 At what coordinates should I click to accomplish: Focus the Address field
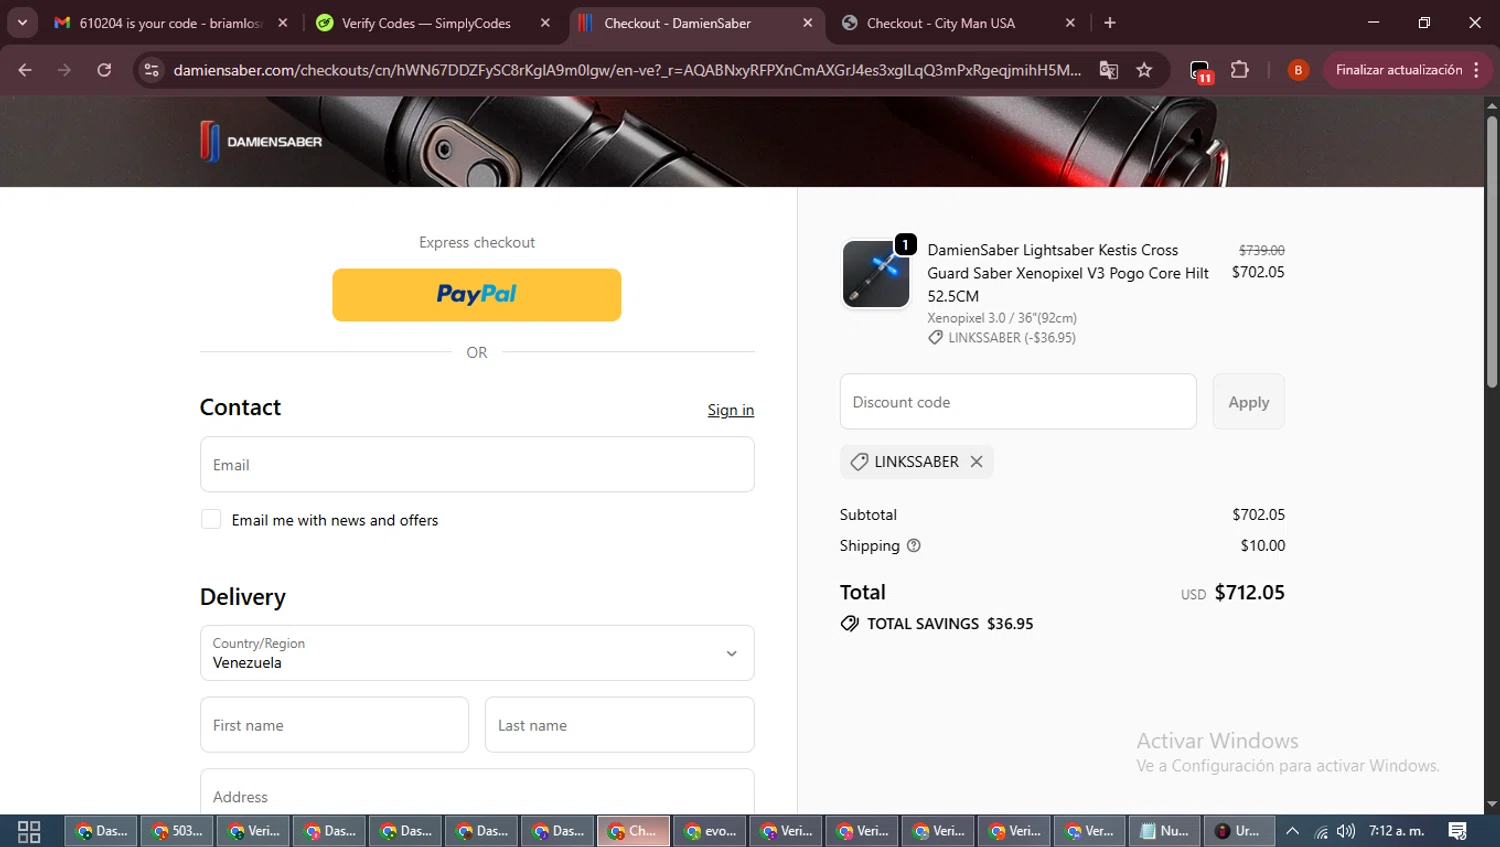[x=477, y=792]
